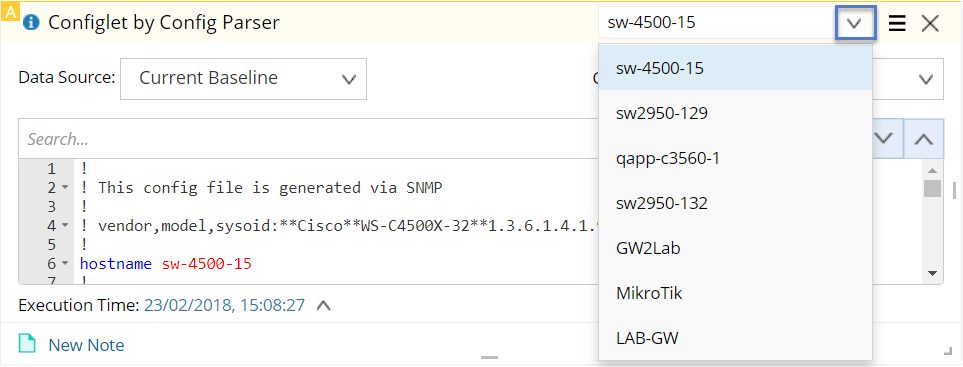This screenshot has width=963, height=367.
Task: Pick qapp-c3560-1 from the list
Action: 735,158
